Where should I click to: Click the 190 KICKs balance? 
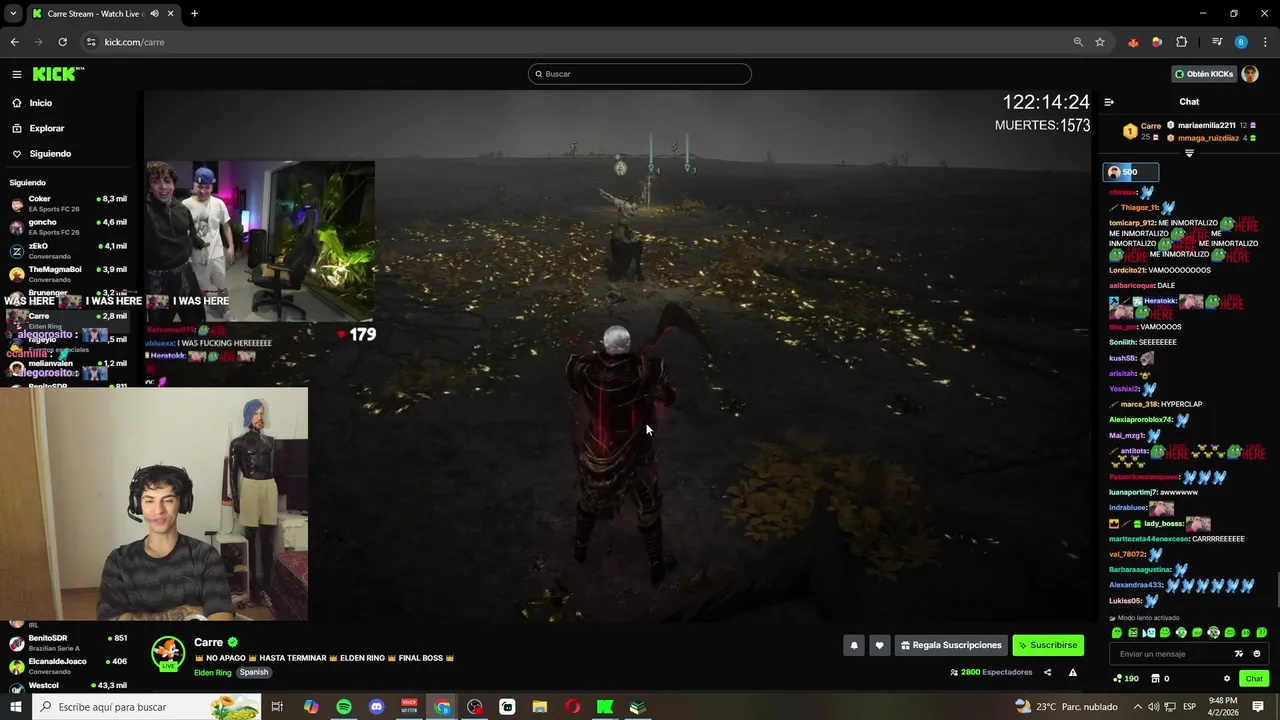pyautogui.click(x=1126, y=678)
